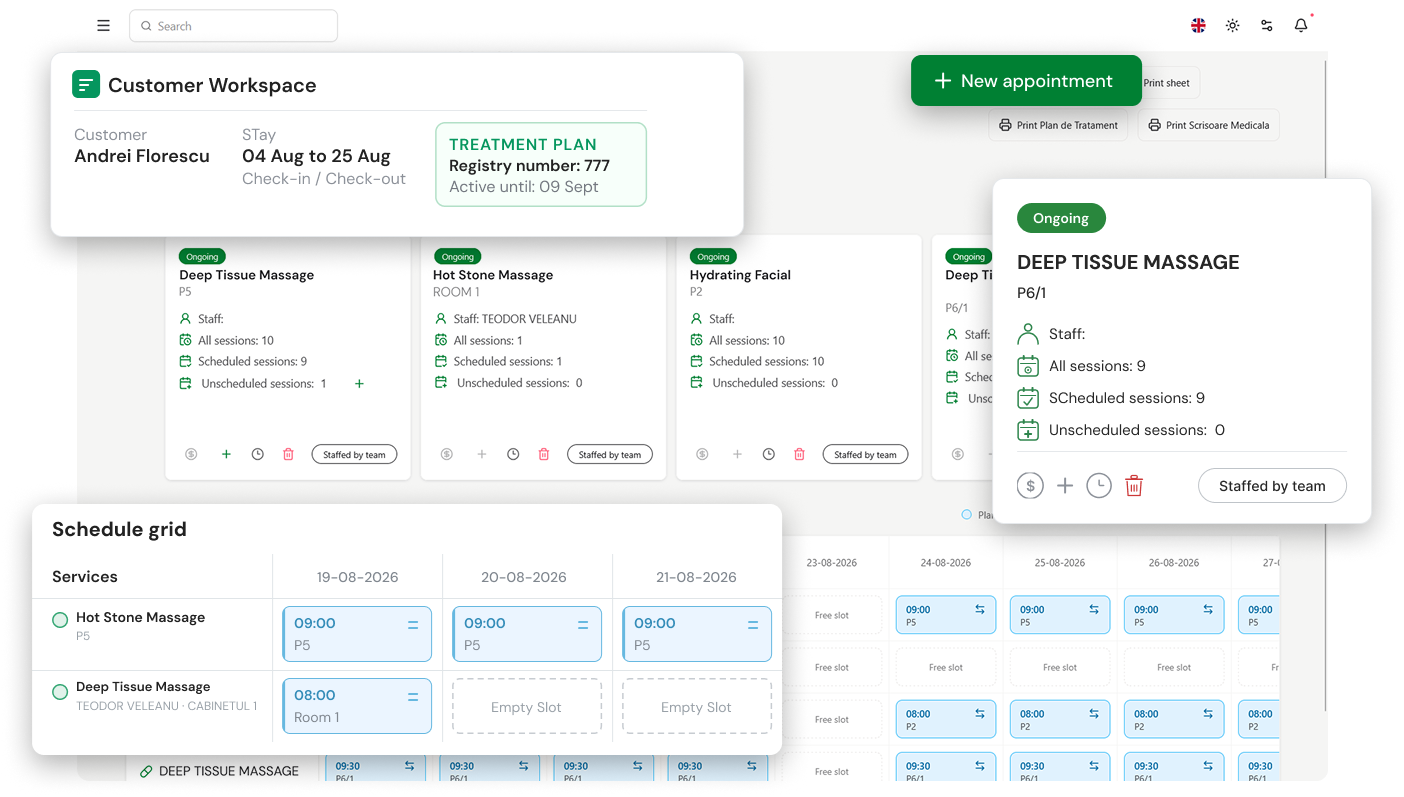Click the swap icon on the 24-08-2026 08:00 P2 slot
Viewport: 1404px width, 797px height.
[x=980, y=714]
